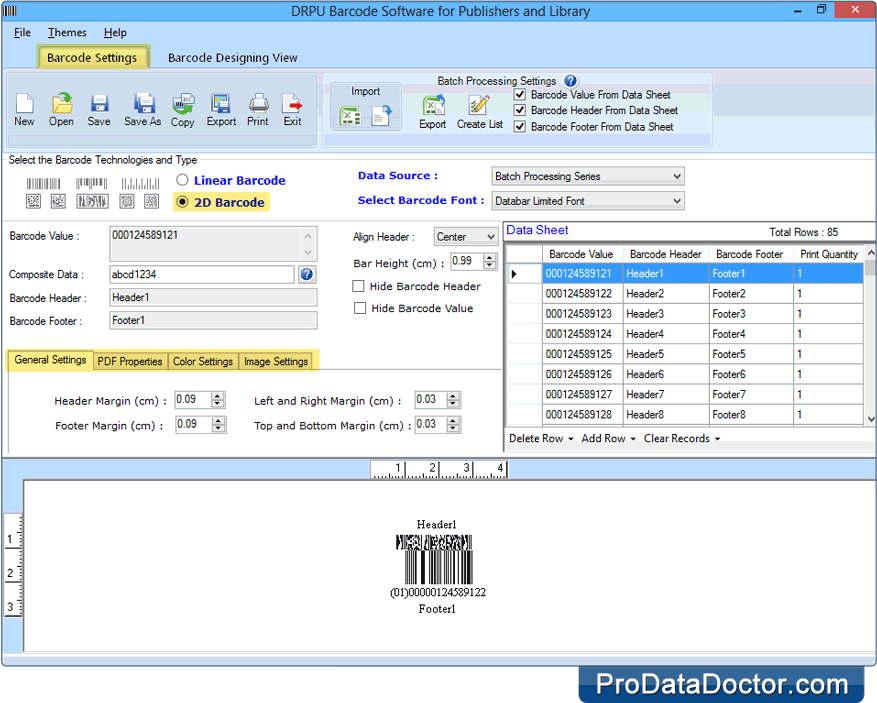Toggle Barcode Footer From Data Sheet checkbox

(520, 127)
